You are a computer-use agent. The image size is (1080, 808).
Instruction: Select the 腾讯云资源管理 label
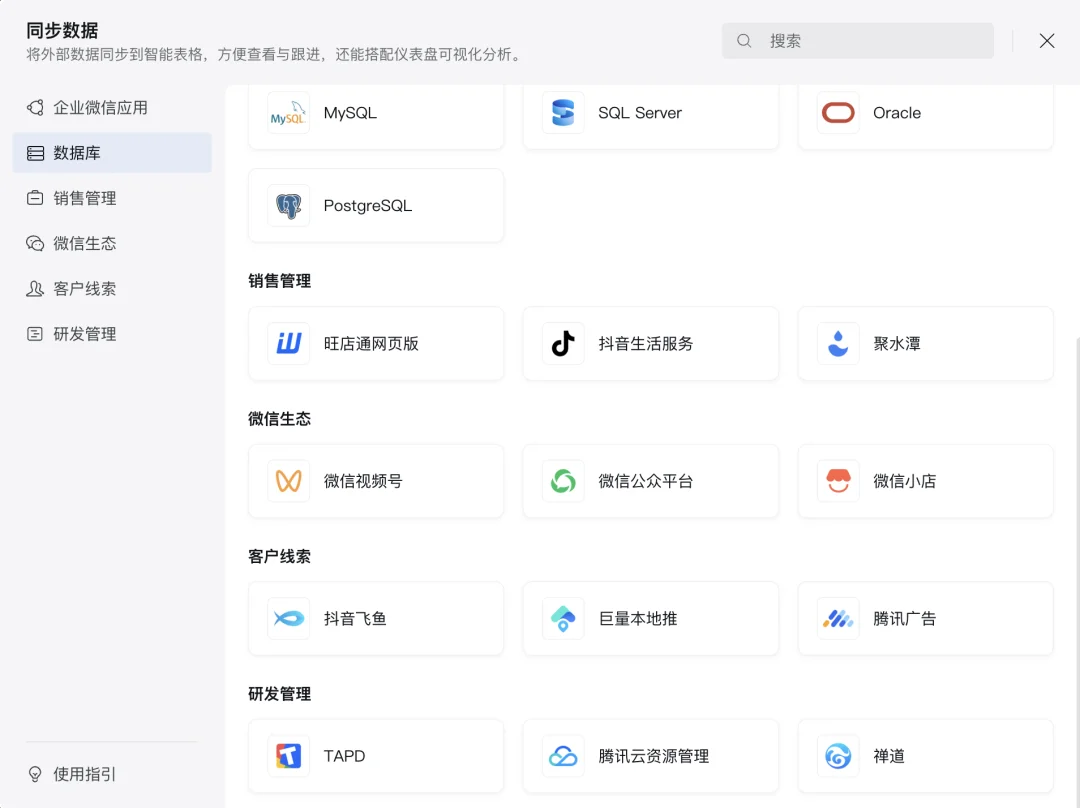[654, 756]
